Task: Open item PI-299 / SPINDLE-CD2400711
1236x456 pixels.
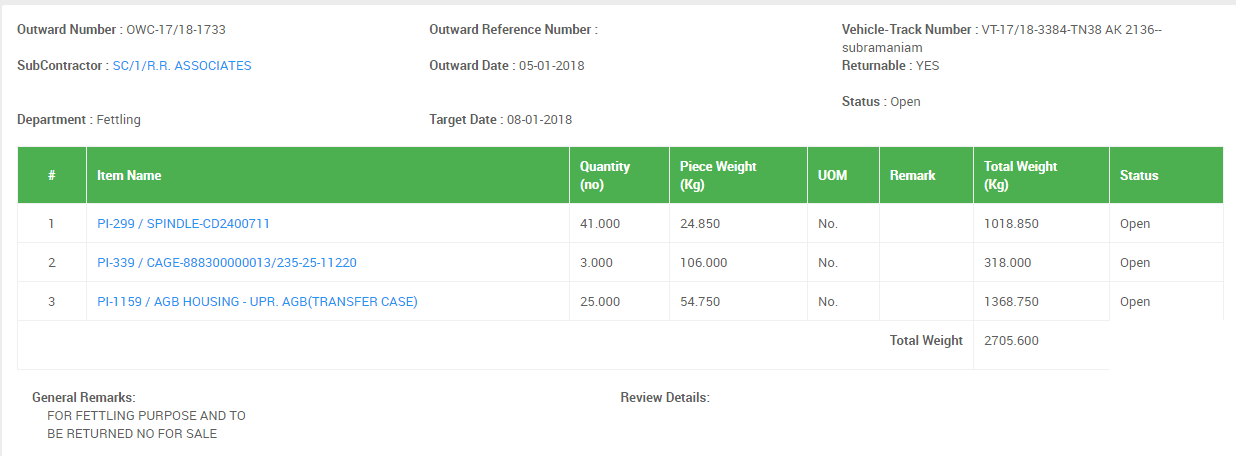Action: click(183, 224)
